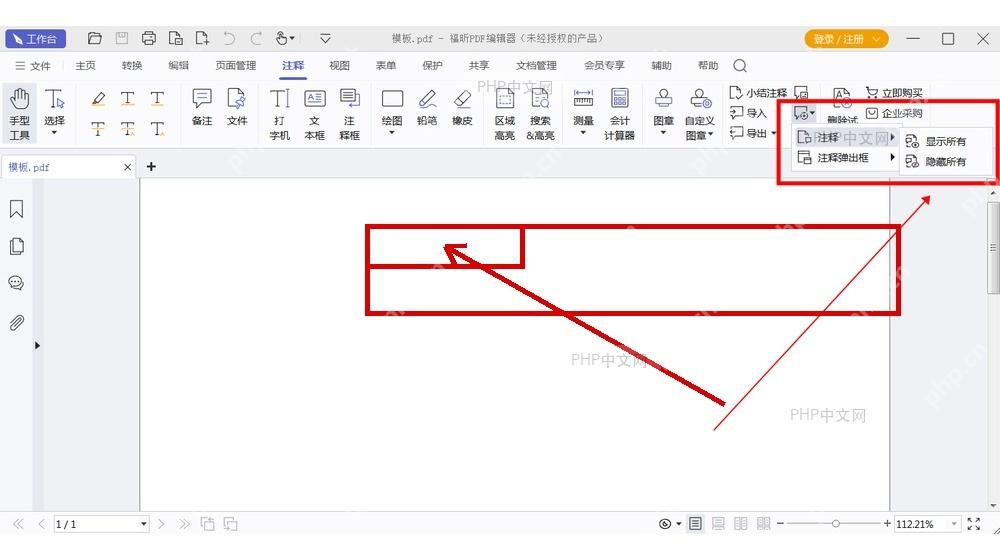
Task: Open the zoom level 112.21% dropdown
Action: (x=954, y=524)
